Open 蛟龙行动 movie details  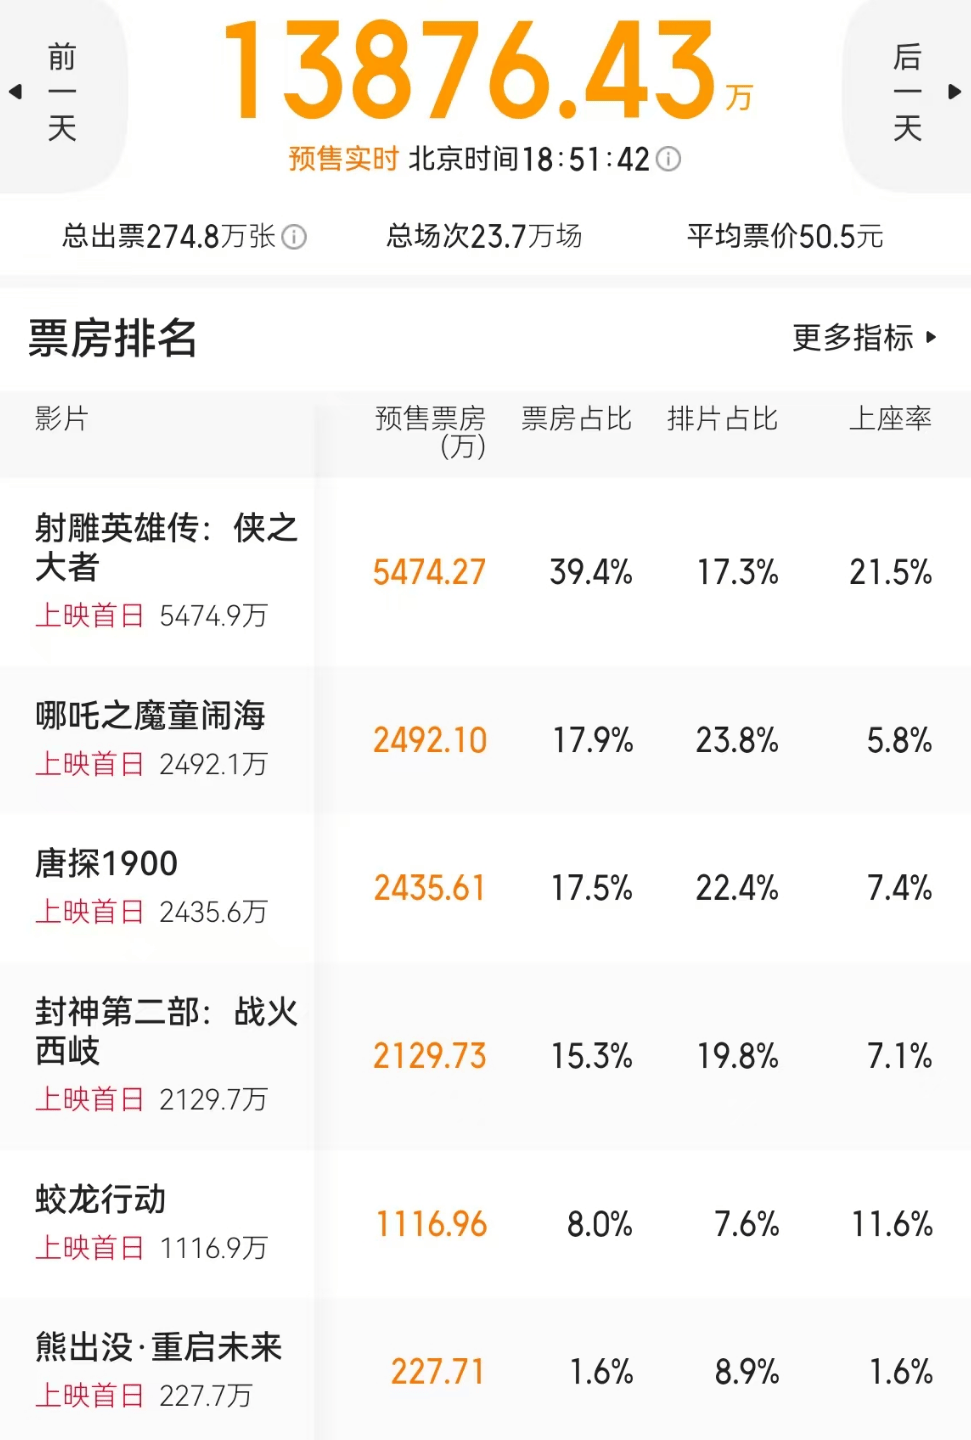pyautogui.click(x=100, y=1199)
